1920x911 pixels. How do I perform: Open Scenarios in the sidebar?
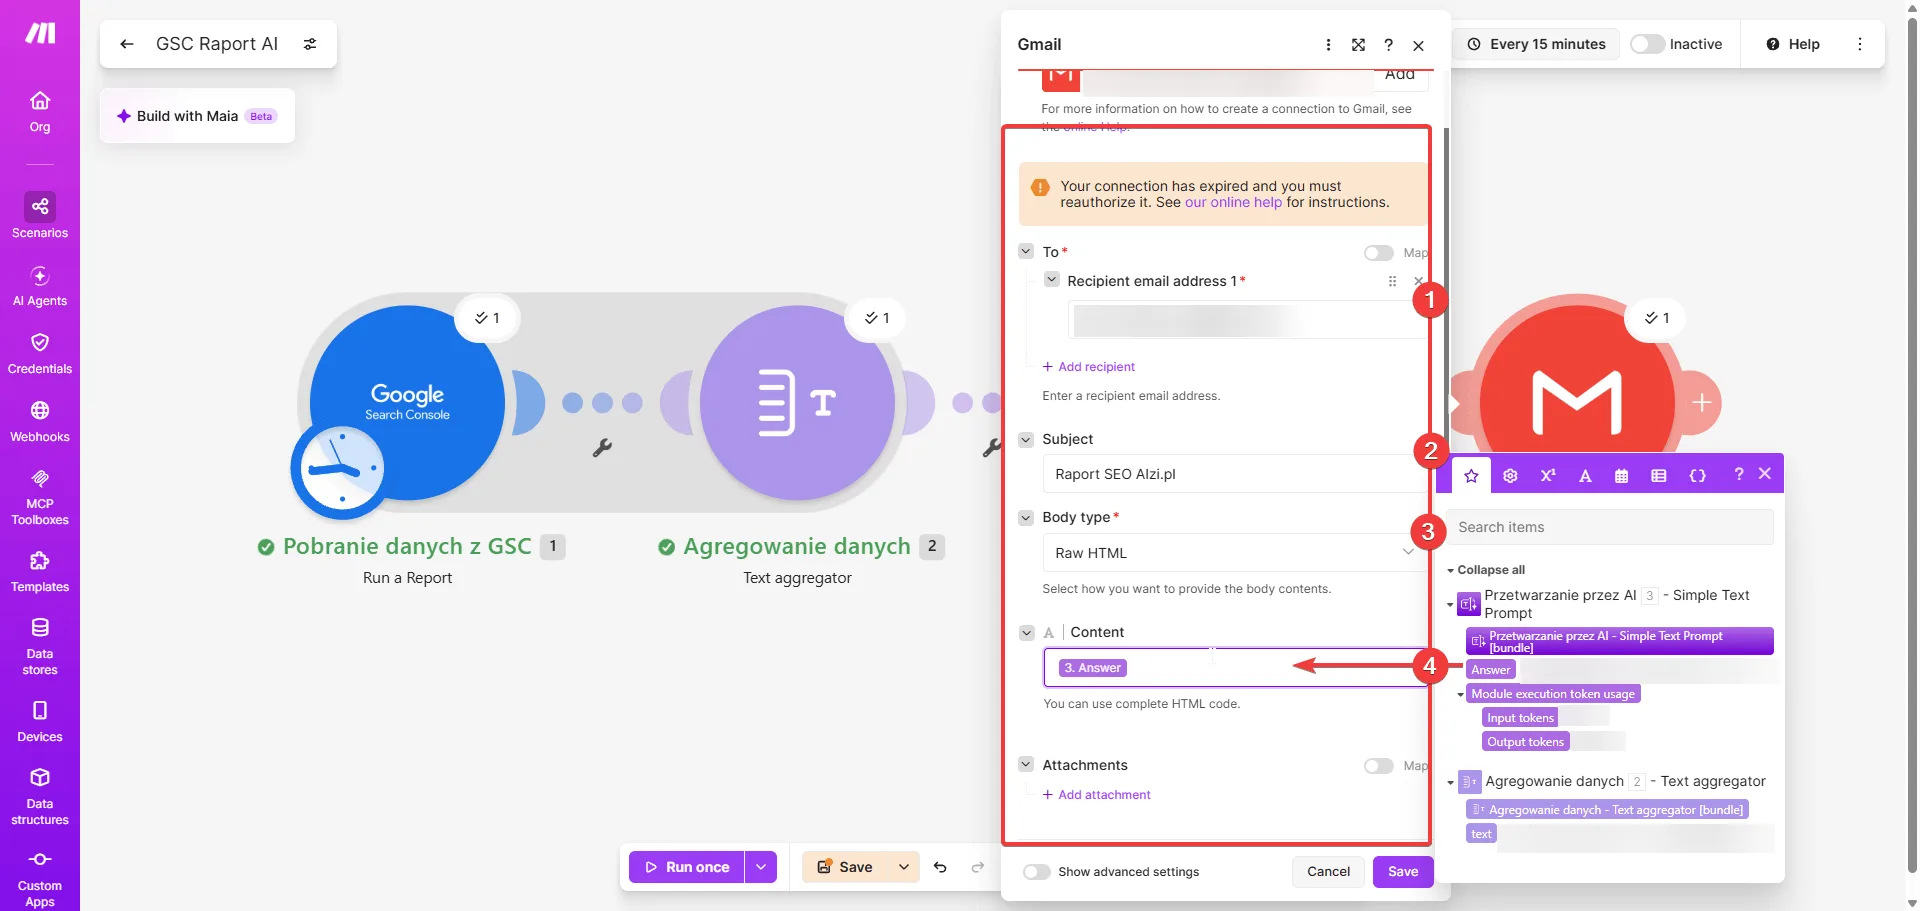40,215
